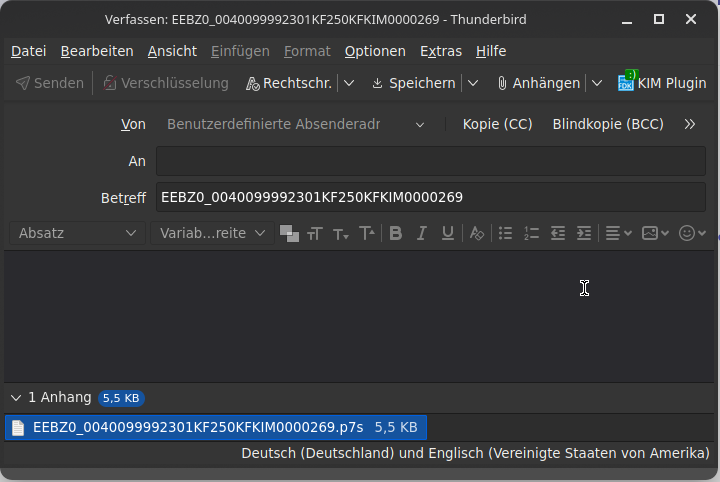Show more address field options chevron

click(690, 124)
